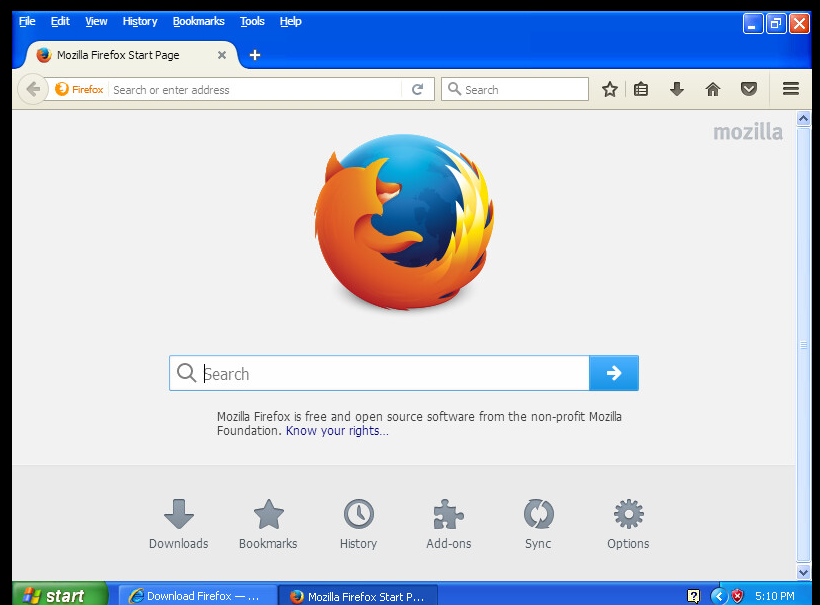Click the magnifier icon in start page search

coord(186,373)
